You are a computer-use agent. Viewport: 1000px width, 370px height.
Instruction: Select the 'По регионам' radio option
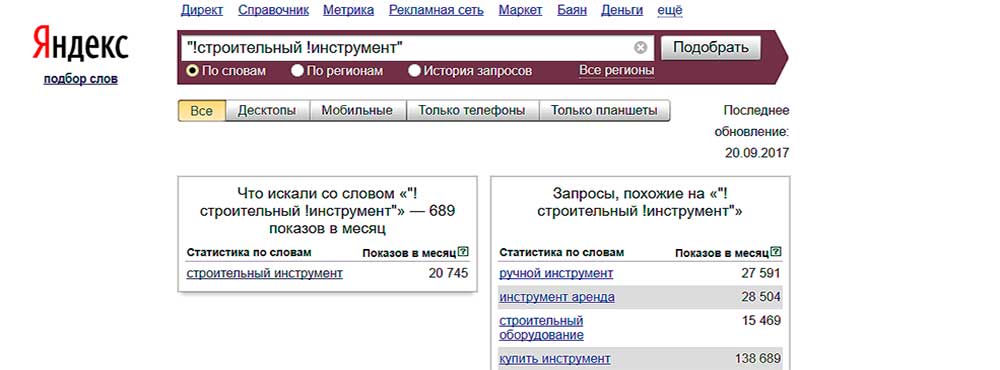click(297, 71)
